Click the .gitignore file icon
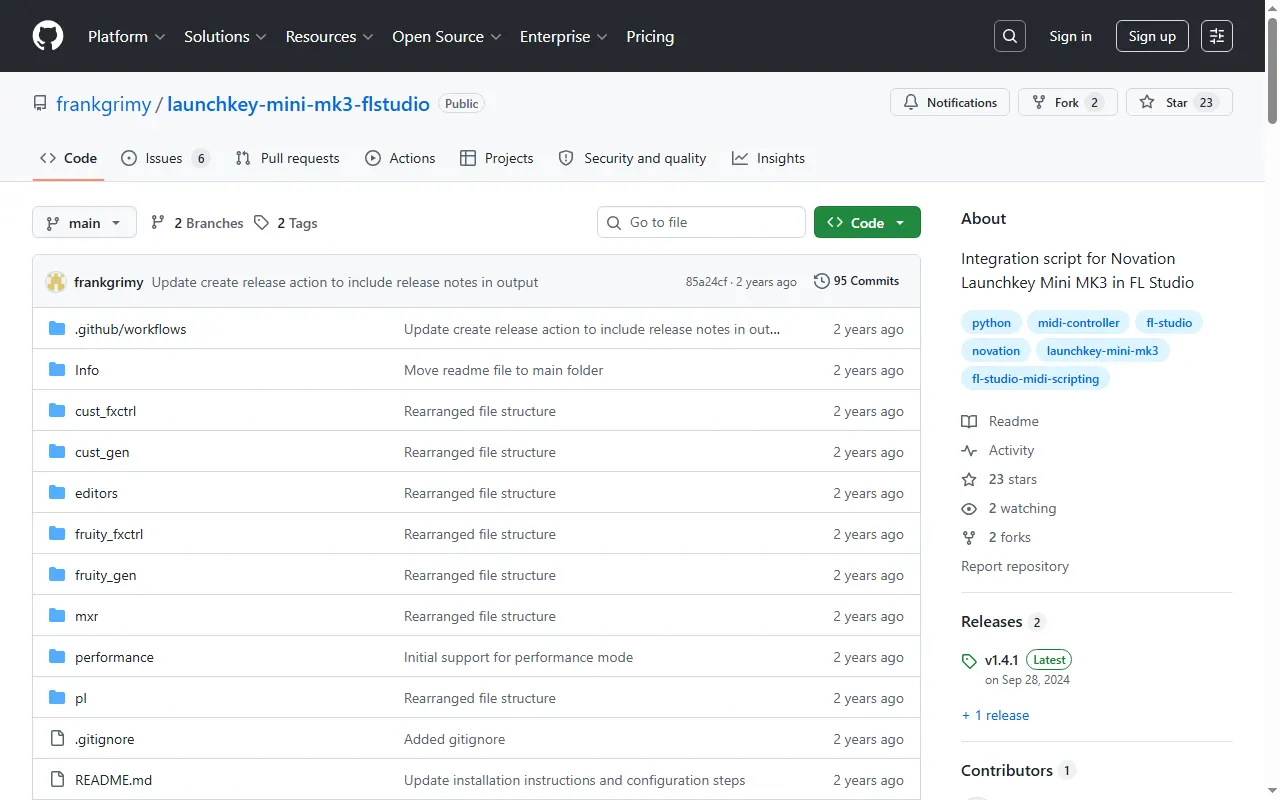Screen dimensions: 1280x800 pyautogui.click(x=57, y=739)
